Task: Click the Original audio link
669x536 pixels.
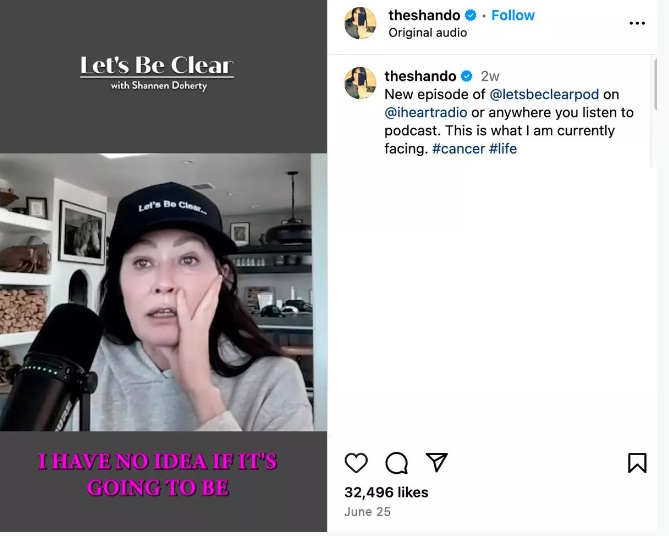Action: tap(428, 33)
